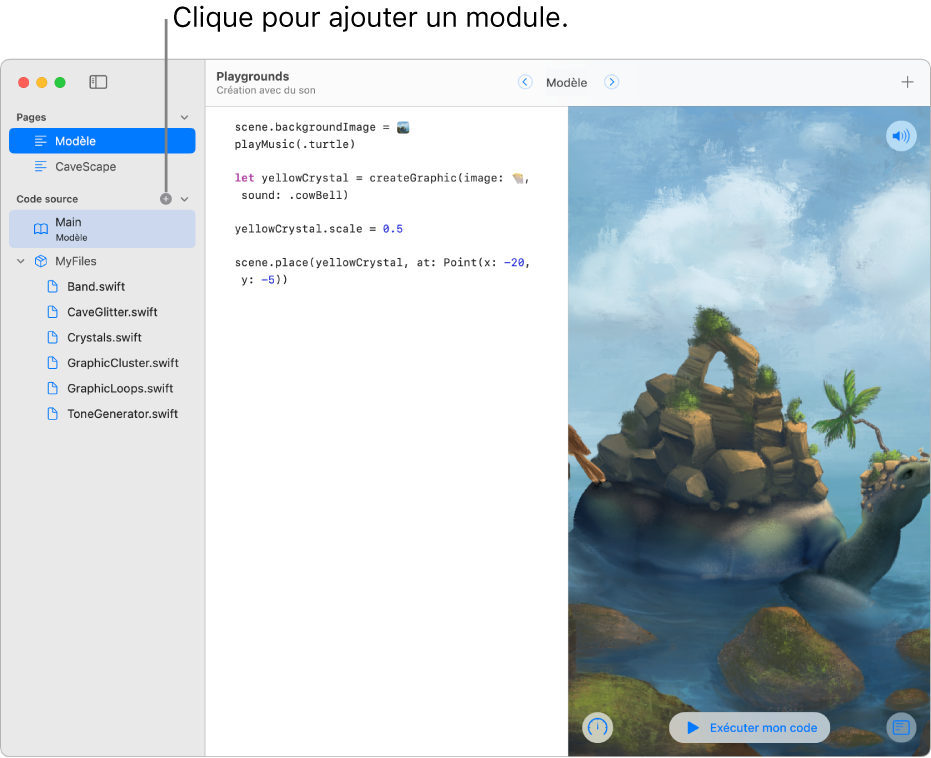Mute the sound with speaker icon

point(901,136)
